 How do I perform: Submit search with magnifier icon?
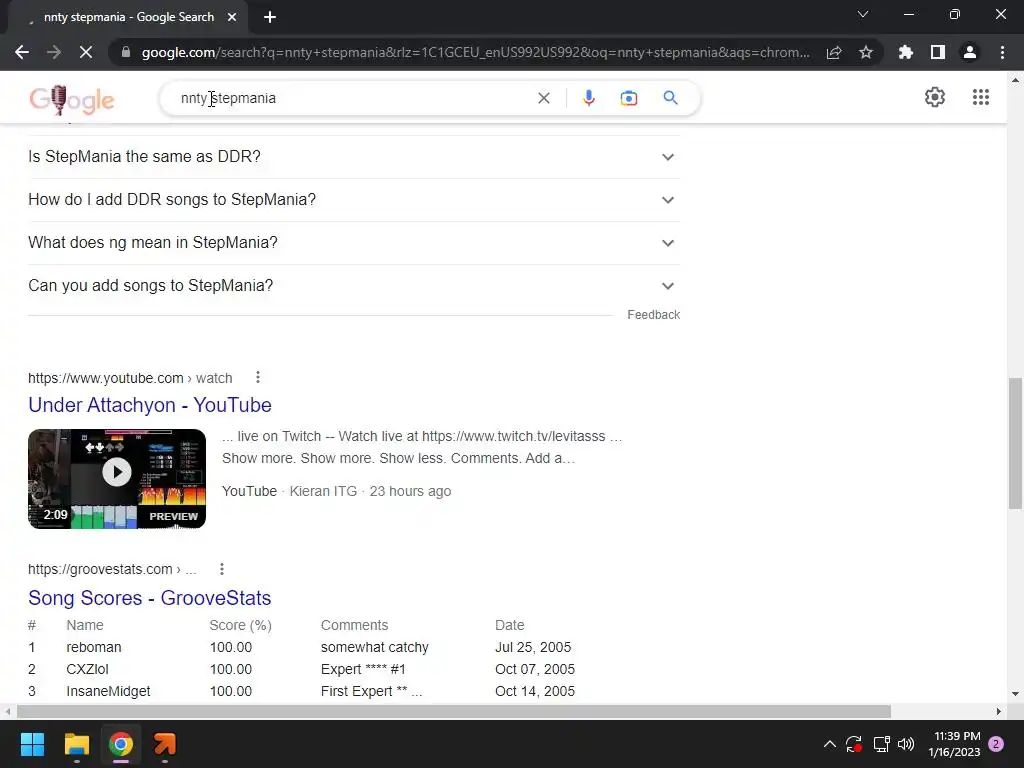(x=670, y=98)
